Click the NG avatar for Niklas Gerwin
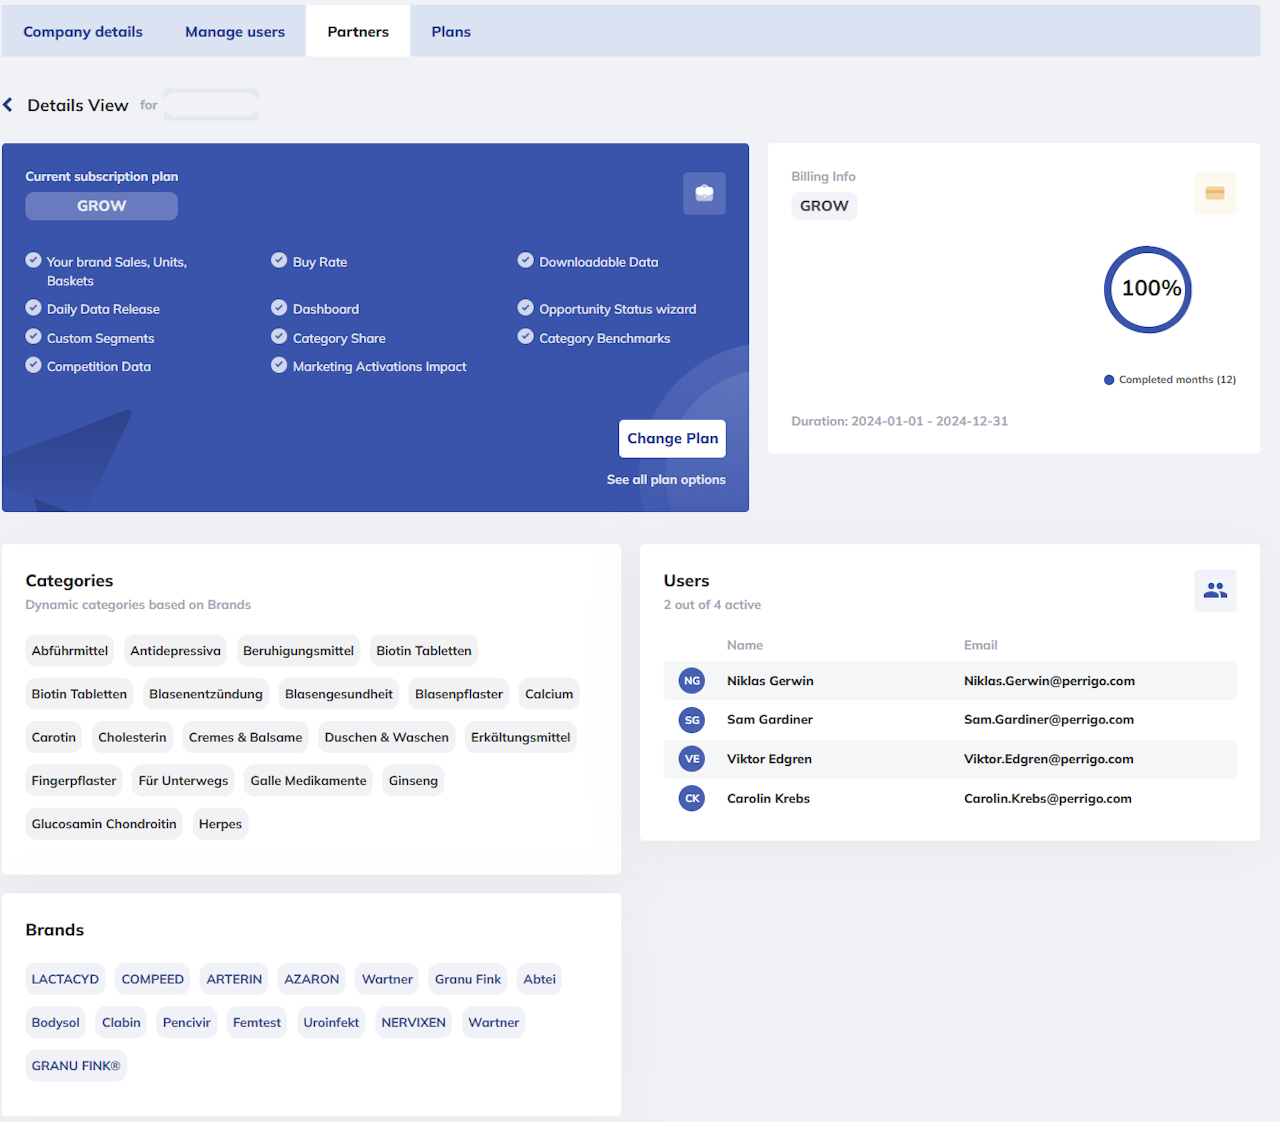The height and width of the screenshot is (1122, 1280). click(692, 681)
